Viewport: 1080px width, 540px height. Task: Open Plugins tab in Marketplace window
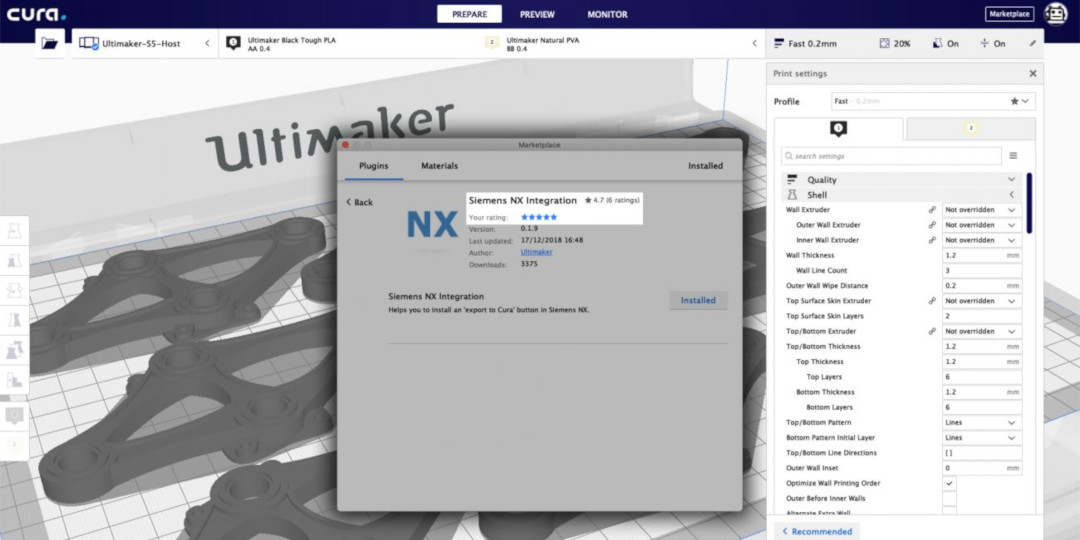374,166
